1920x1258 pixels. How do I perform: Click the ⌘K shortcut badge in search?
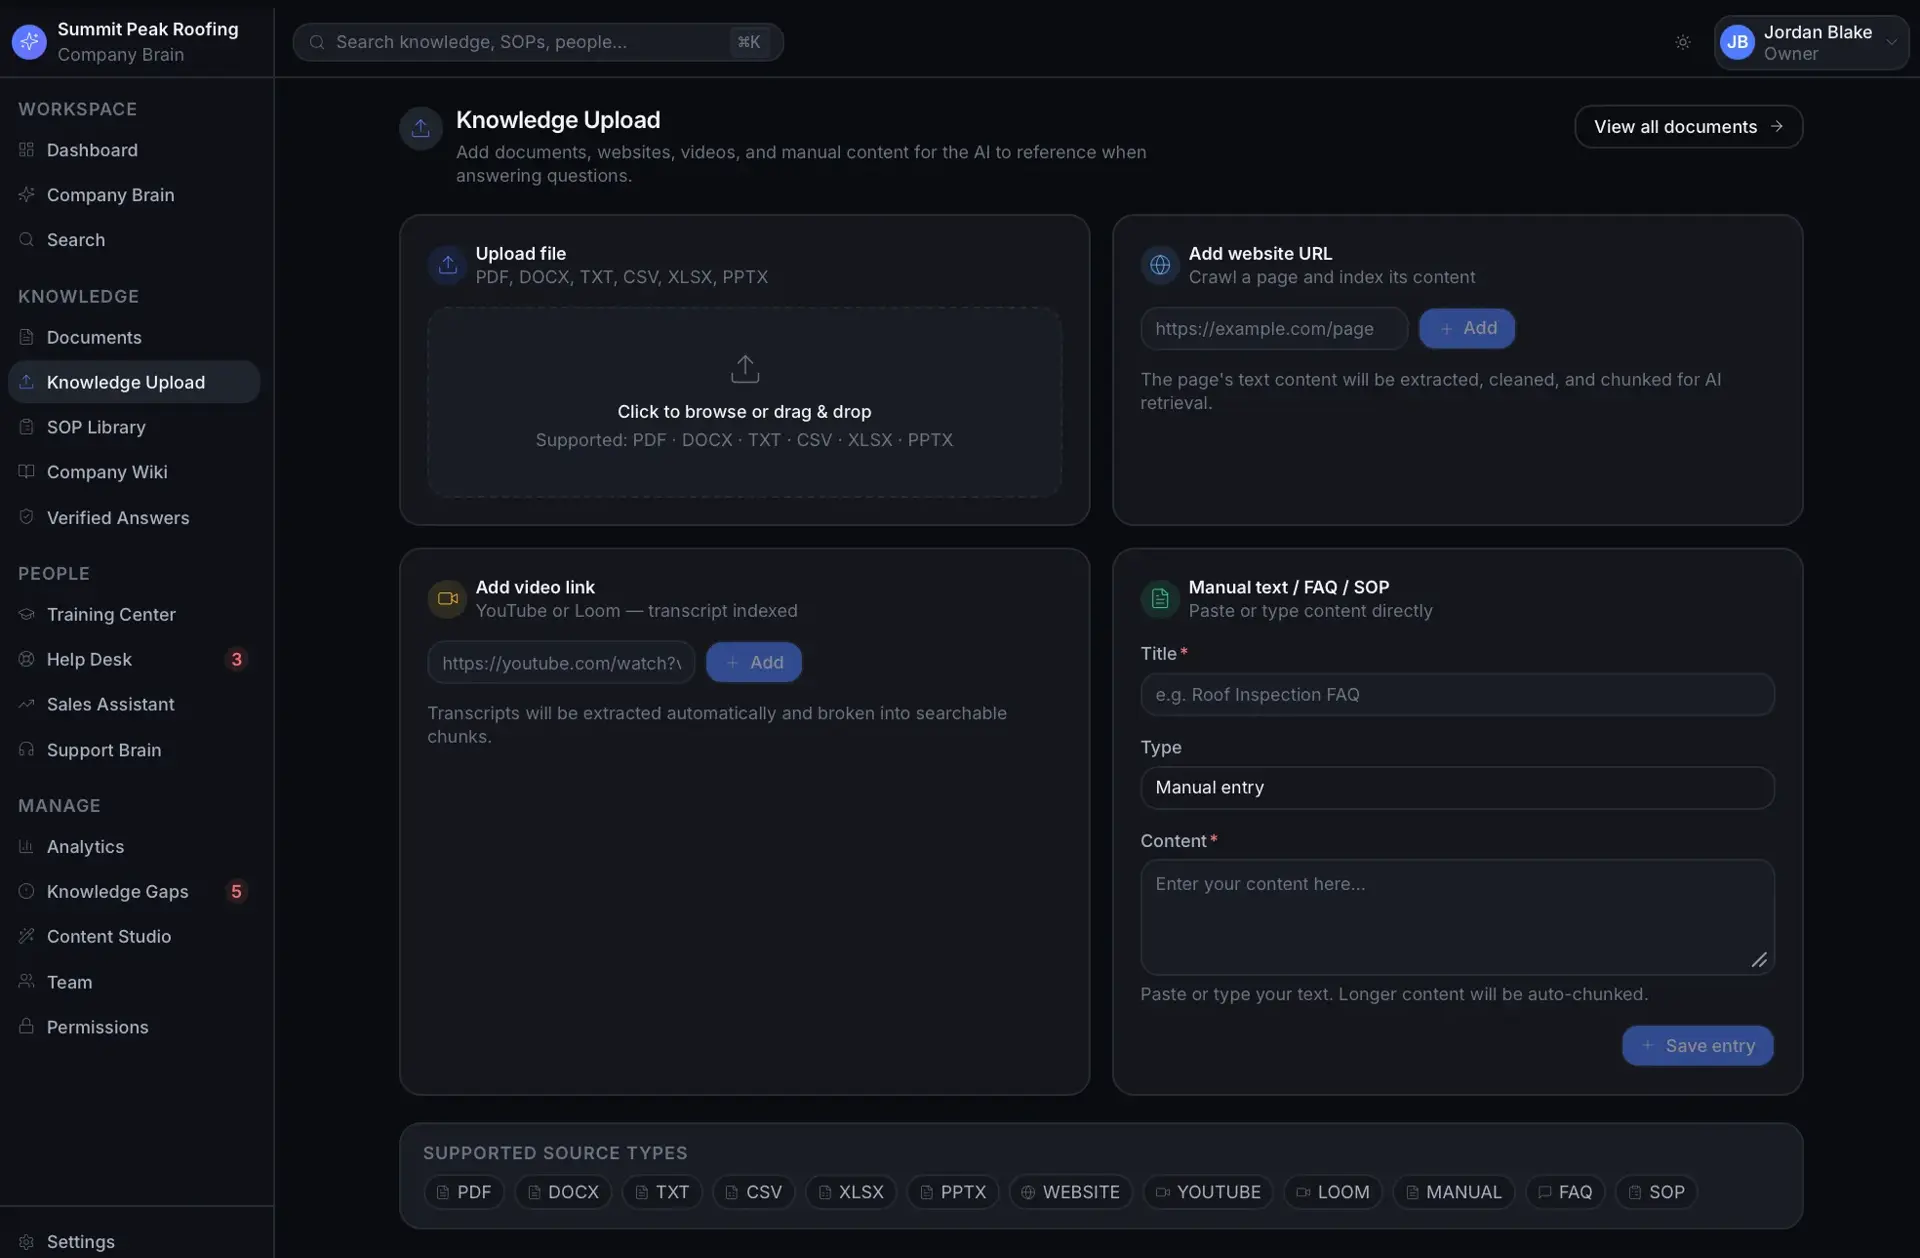coord(749,42)
